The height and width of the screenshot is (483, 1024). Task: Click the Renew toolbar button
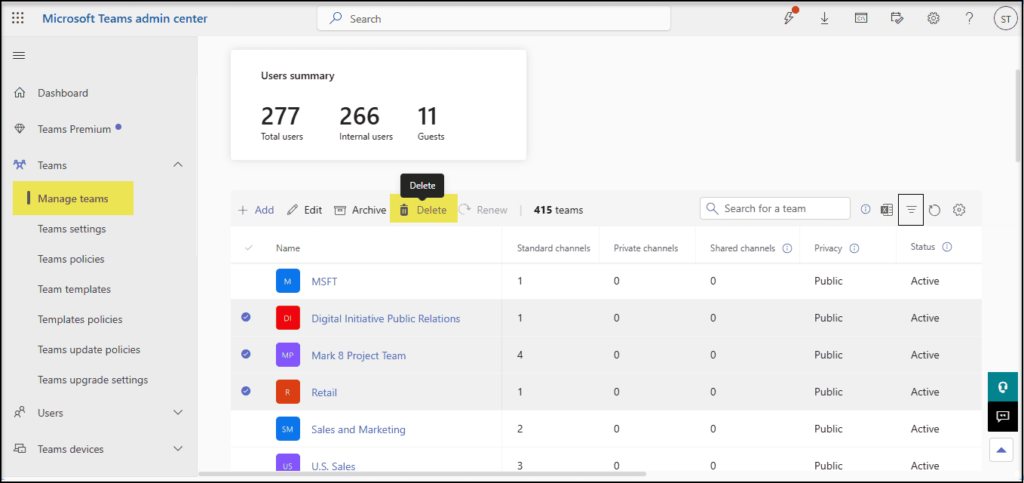[x=483, y=210]
